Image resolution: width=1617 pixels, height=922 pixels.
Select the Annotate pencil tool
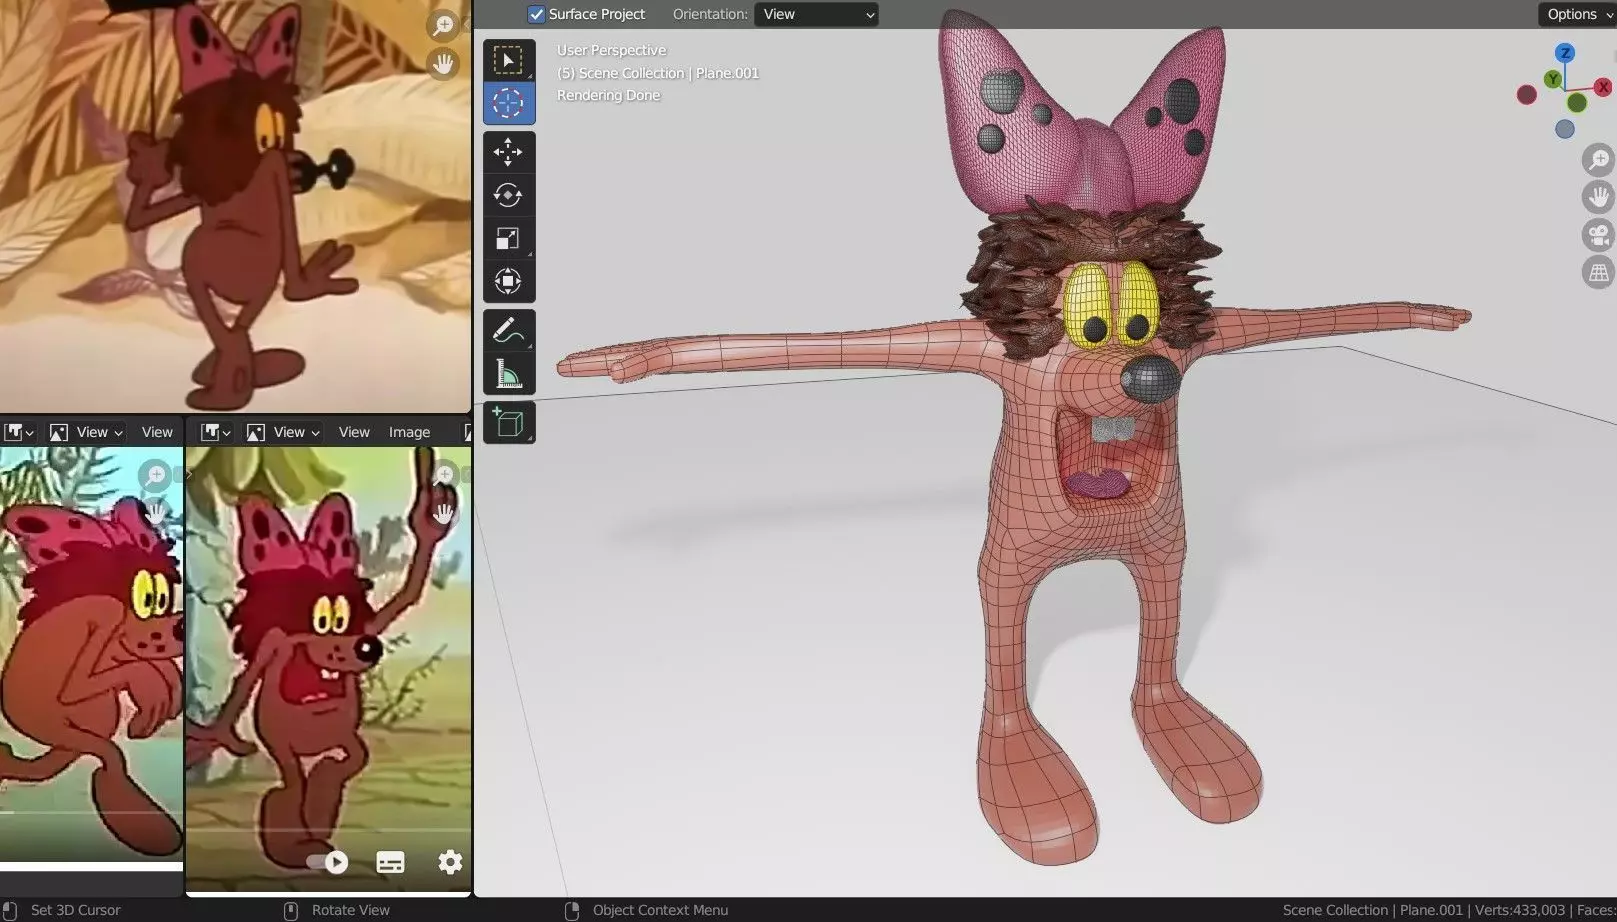click(508, 330)
